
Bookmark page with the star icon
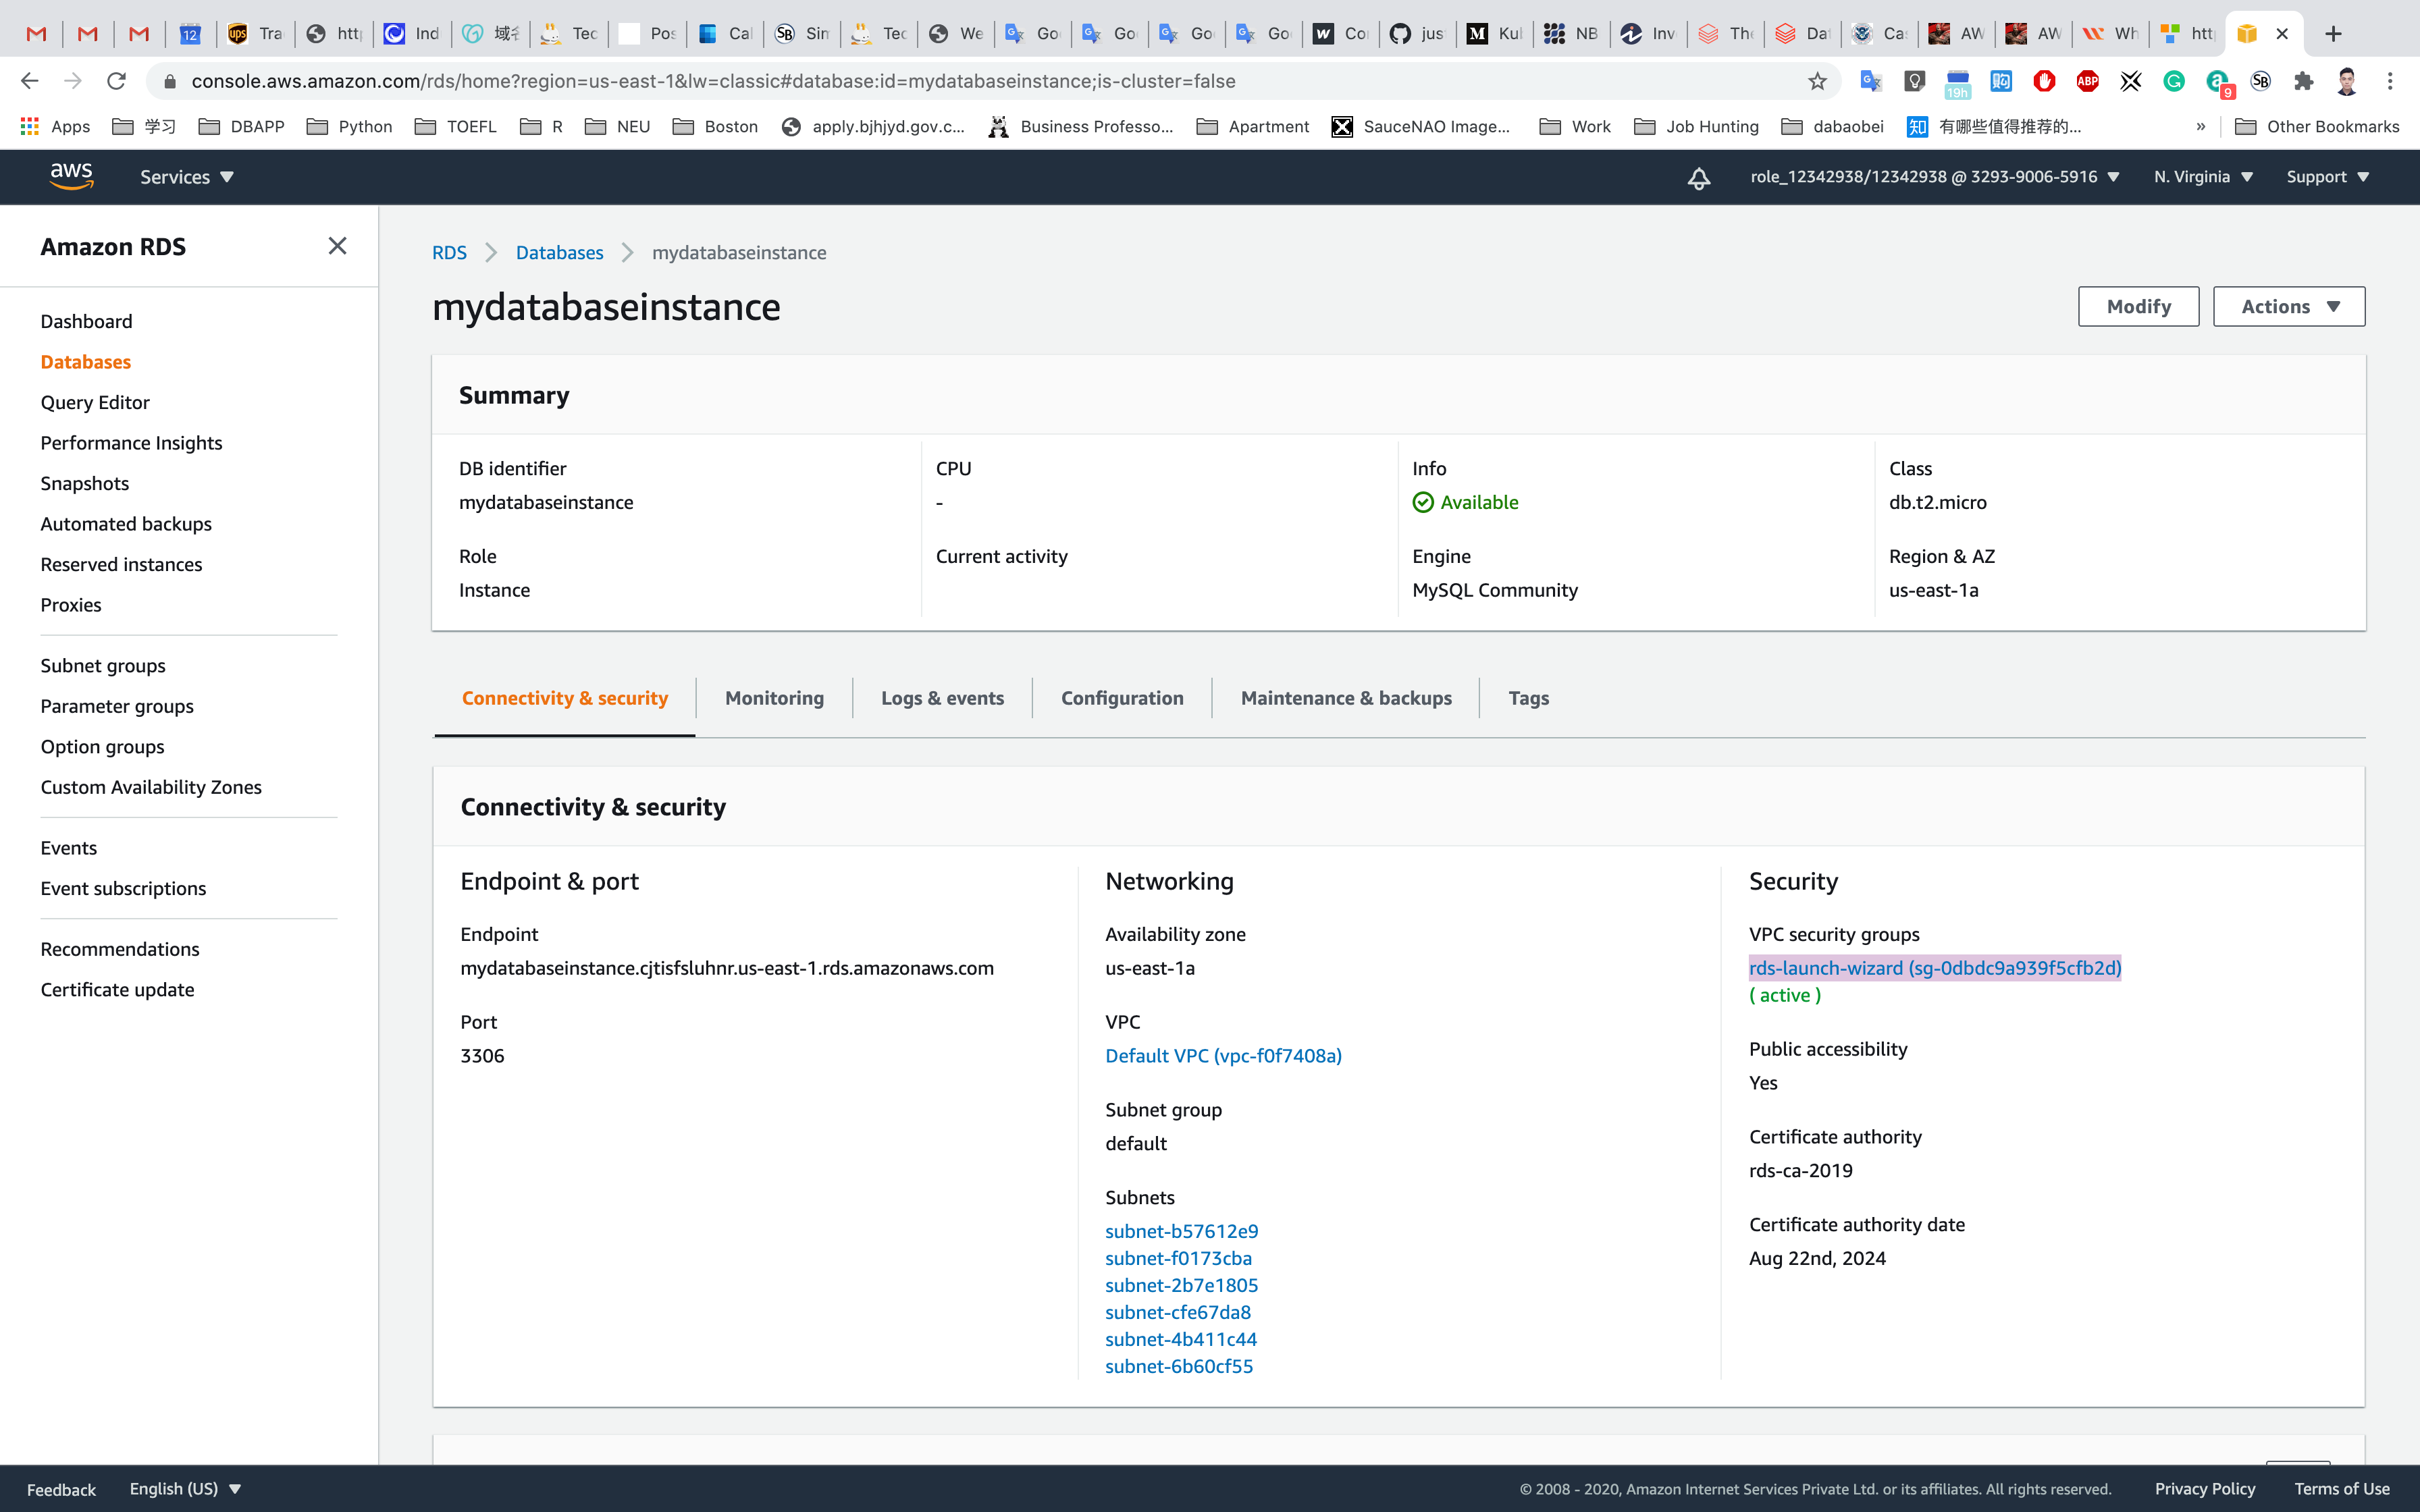pos(1817,81)
